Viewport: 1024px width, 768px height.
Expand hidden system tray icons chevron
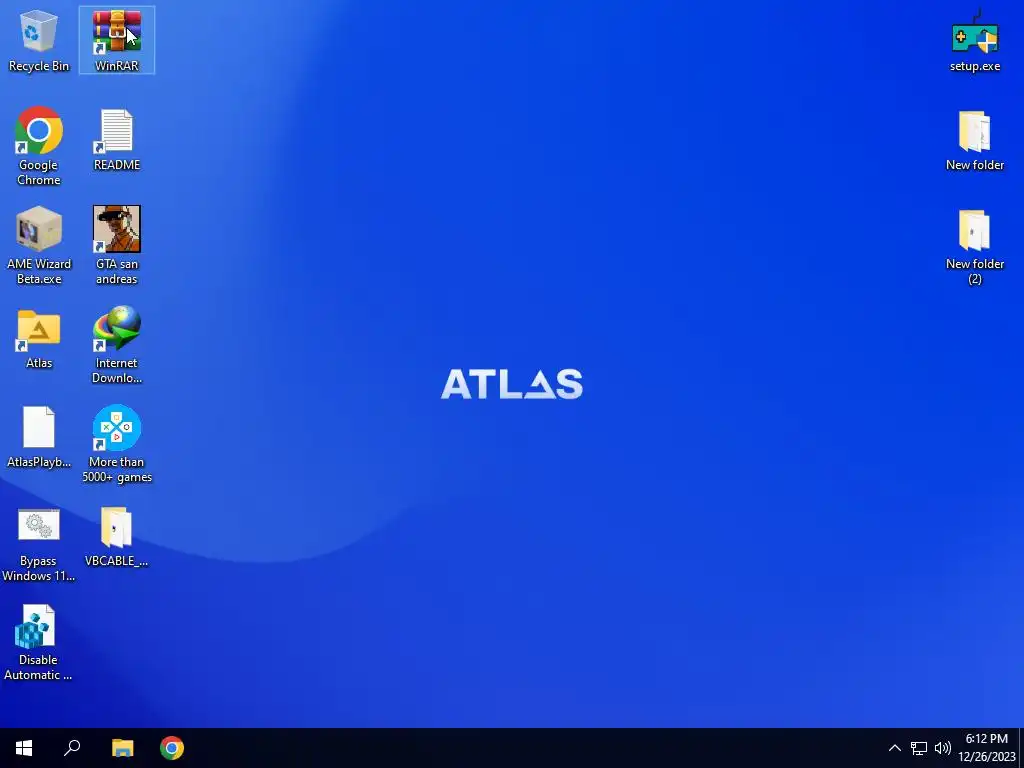[x=895, y=748]
